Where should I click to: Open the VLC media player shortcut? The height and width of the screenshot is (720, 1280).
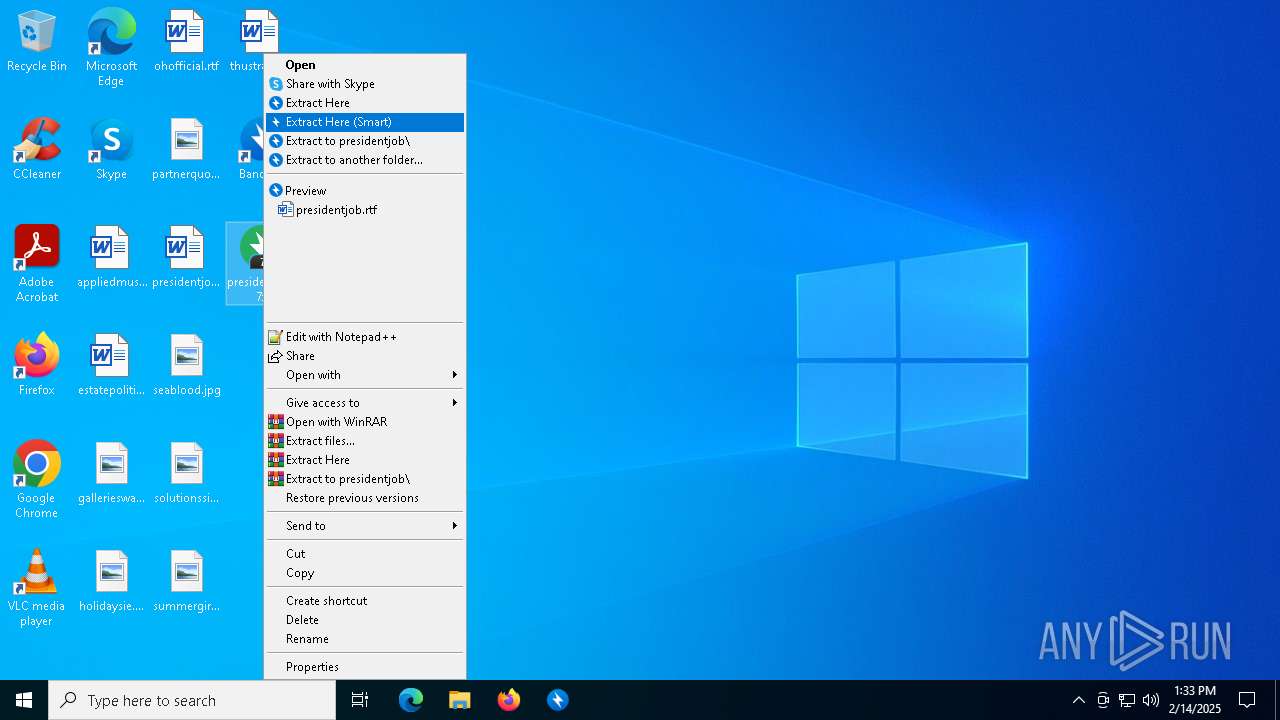pyautogui.click(x=37, y=588)
